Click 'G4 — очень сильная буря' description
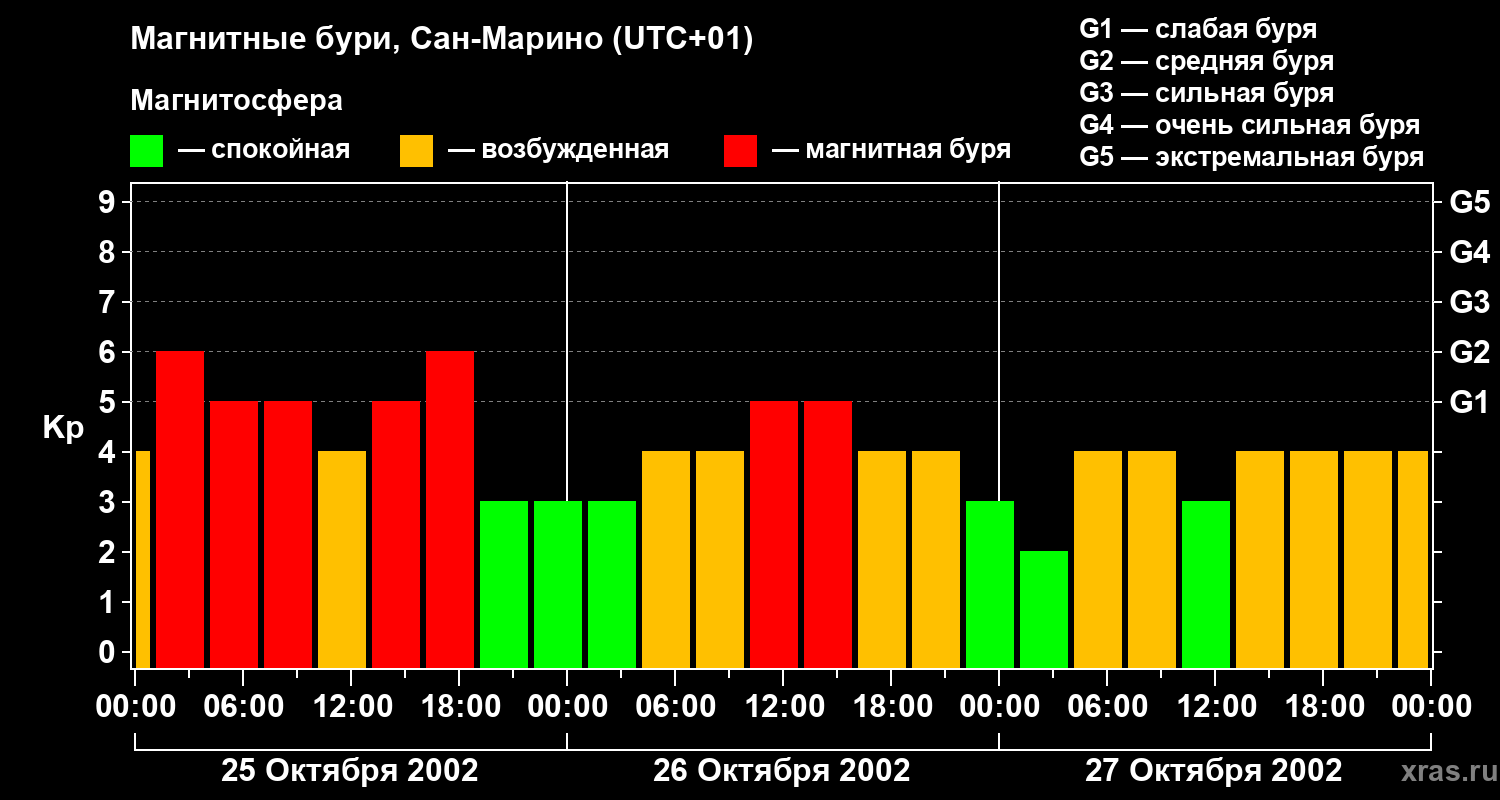1500x800 pixels. [1249, 125]
